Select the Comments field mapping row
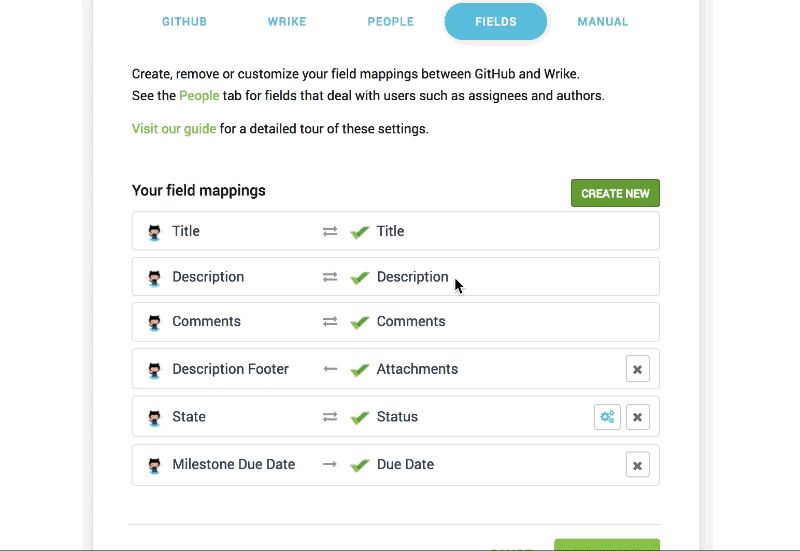Image resolution: width=800 pixels, height=551 pixels. 395,322
